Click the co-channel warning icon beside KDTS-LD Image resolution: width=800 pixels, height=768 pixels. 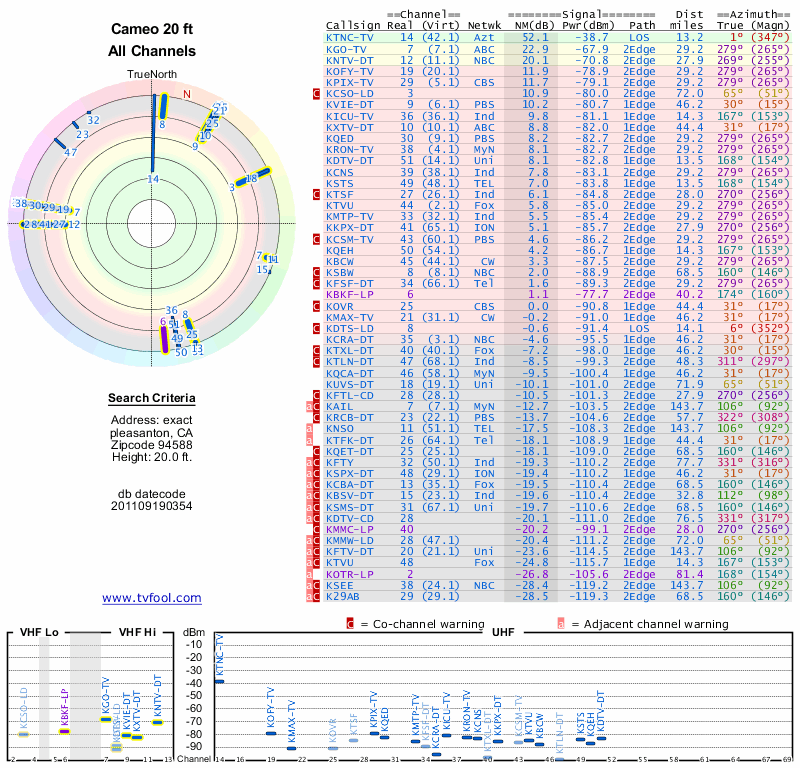click(316, 328)
